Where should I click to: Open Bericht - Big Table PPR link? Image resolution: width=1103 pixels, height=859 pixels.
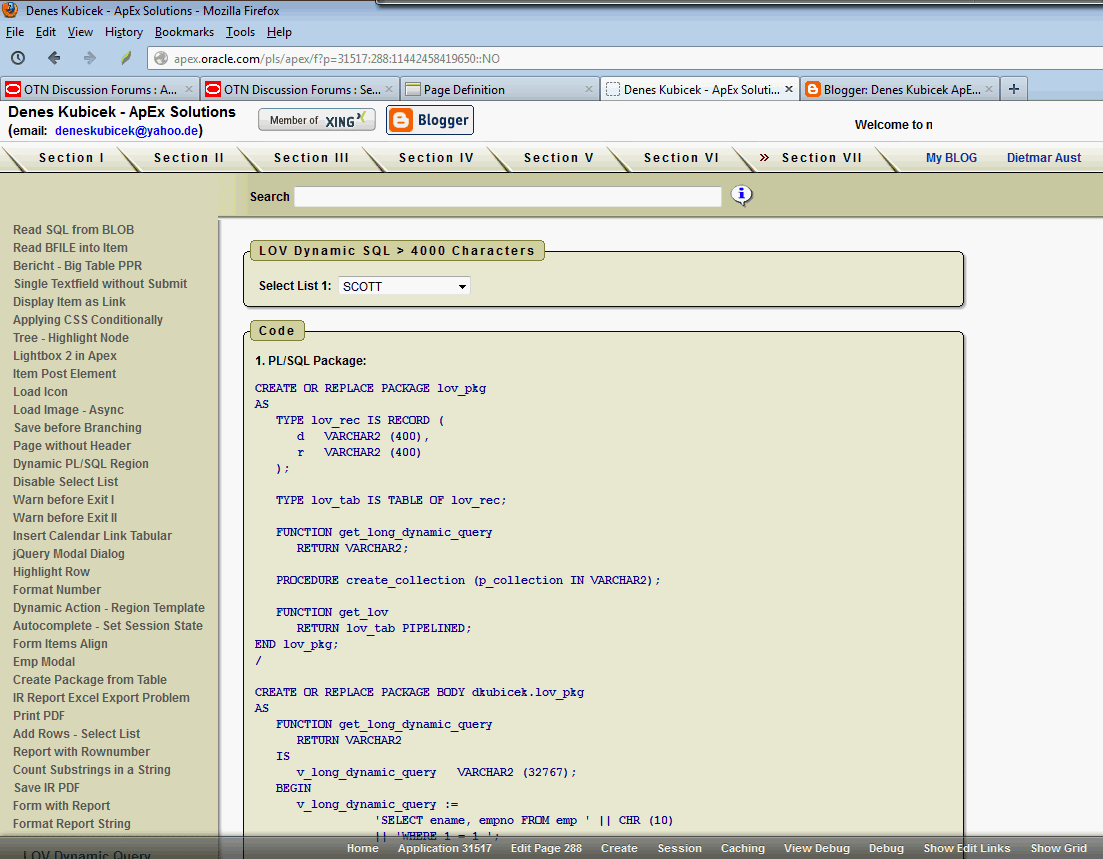(x=77, y=266)
